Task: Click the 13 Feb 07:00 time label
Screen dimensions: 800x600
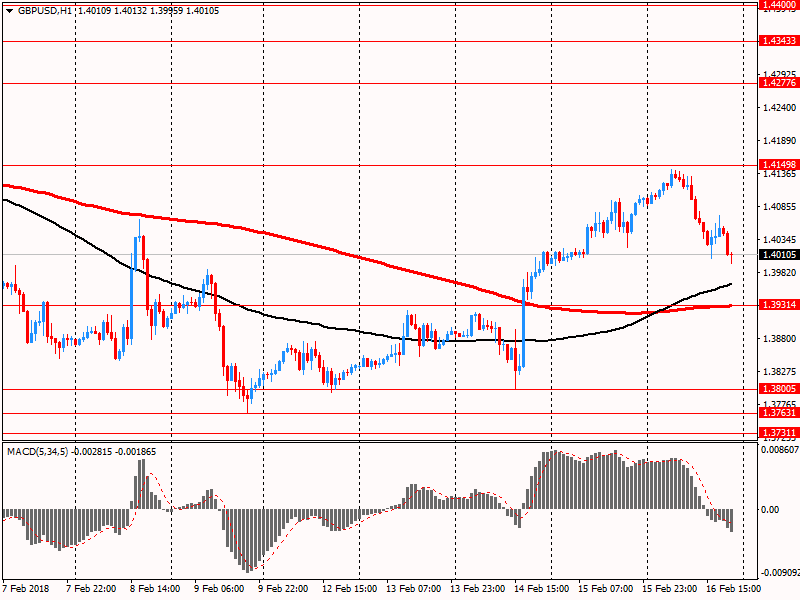Action: (413, 589)
